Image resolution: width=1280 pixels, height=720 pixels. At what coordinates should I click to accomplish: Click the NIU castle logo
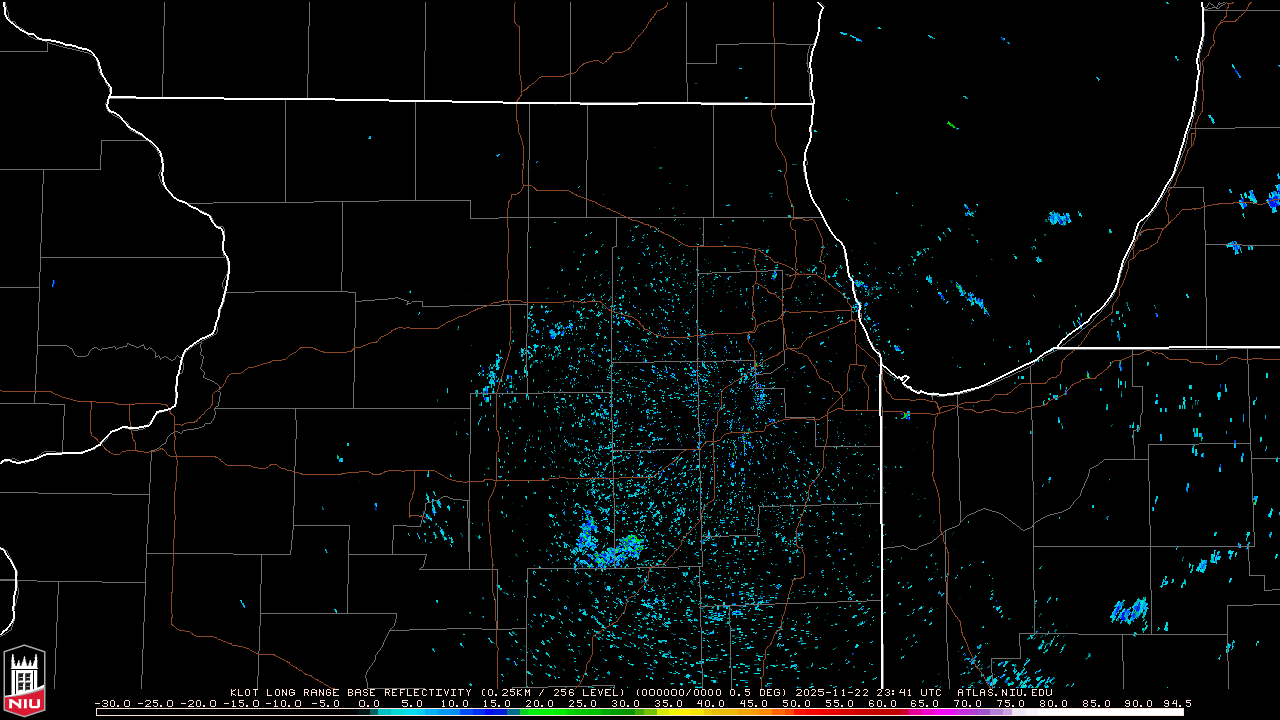click(24, 682)
